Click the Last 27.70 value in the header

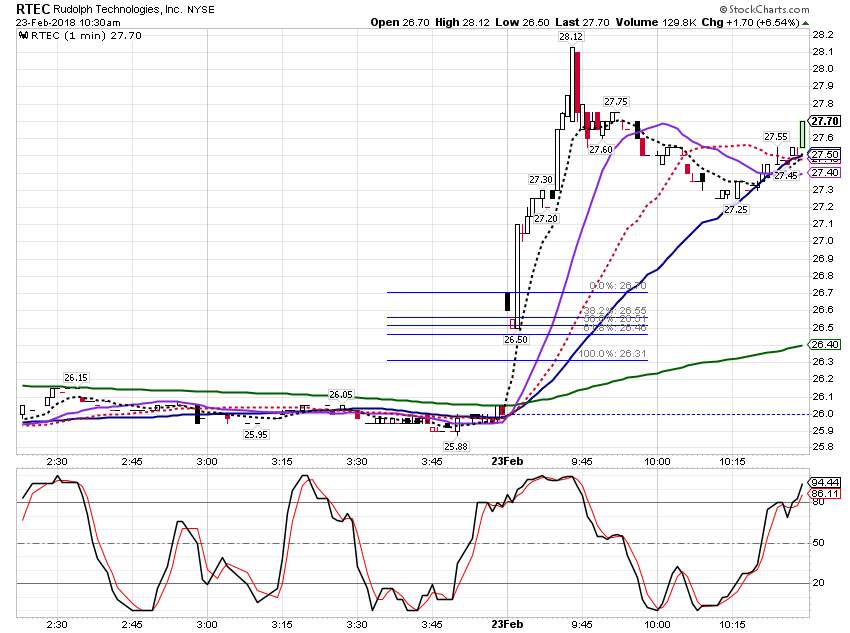coord(582,22)
